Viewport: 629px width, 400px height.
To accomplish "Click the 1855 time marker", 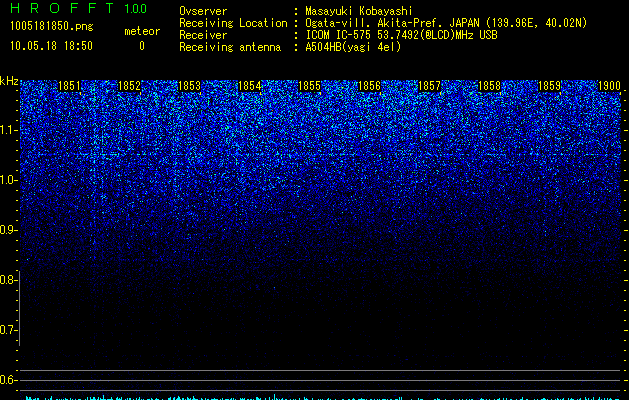I will coord(310,86).
